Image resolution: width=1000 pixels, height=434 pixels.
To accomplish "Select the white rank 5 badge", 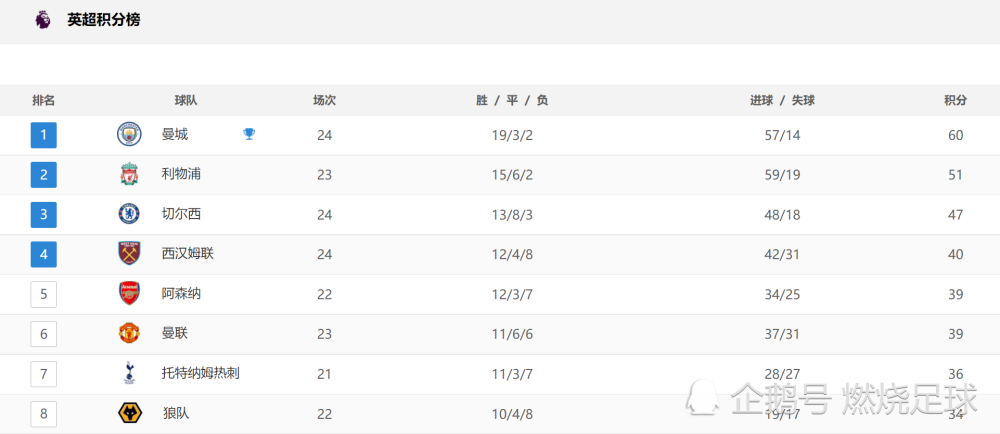I will point(43,294).
